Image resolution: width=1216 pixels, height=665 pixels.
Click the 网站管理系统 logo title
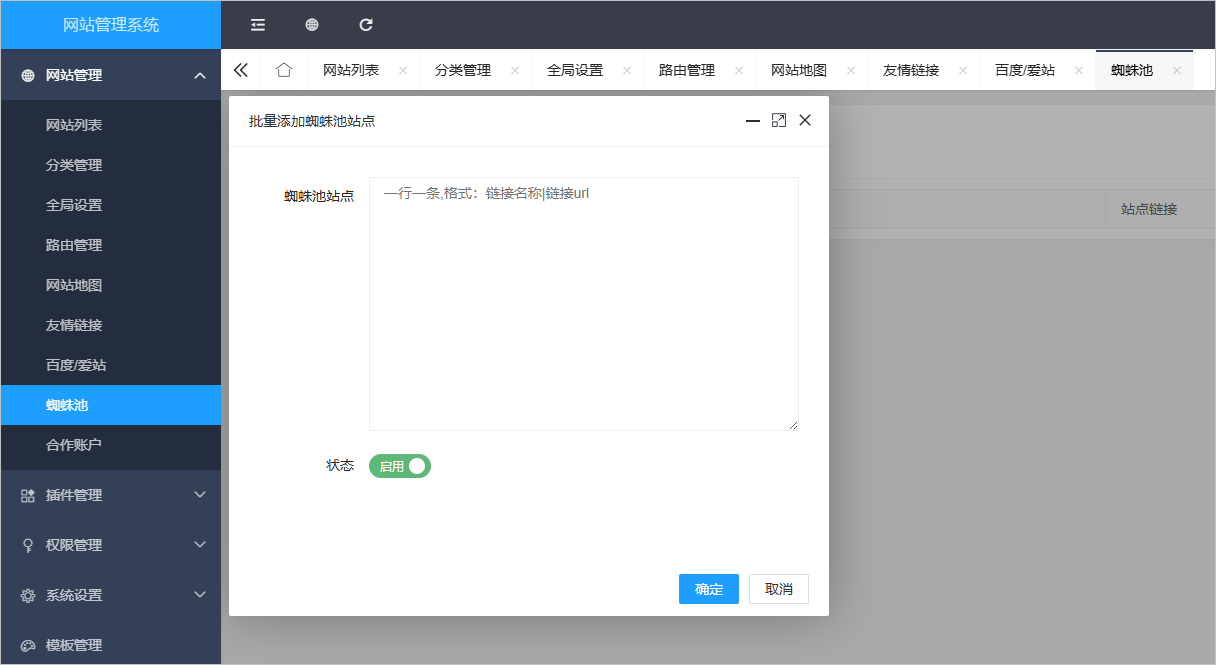coord(111,25)
